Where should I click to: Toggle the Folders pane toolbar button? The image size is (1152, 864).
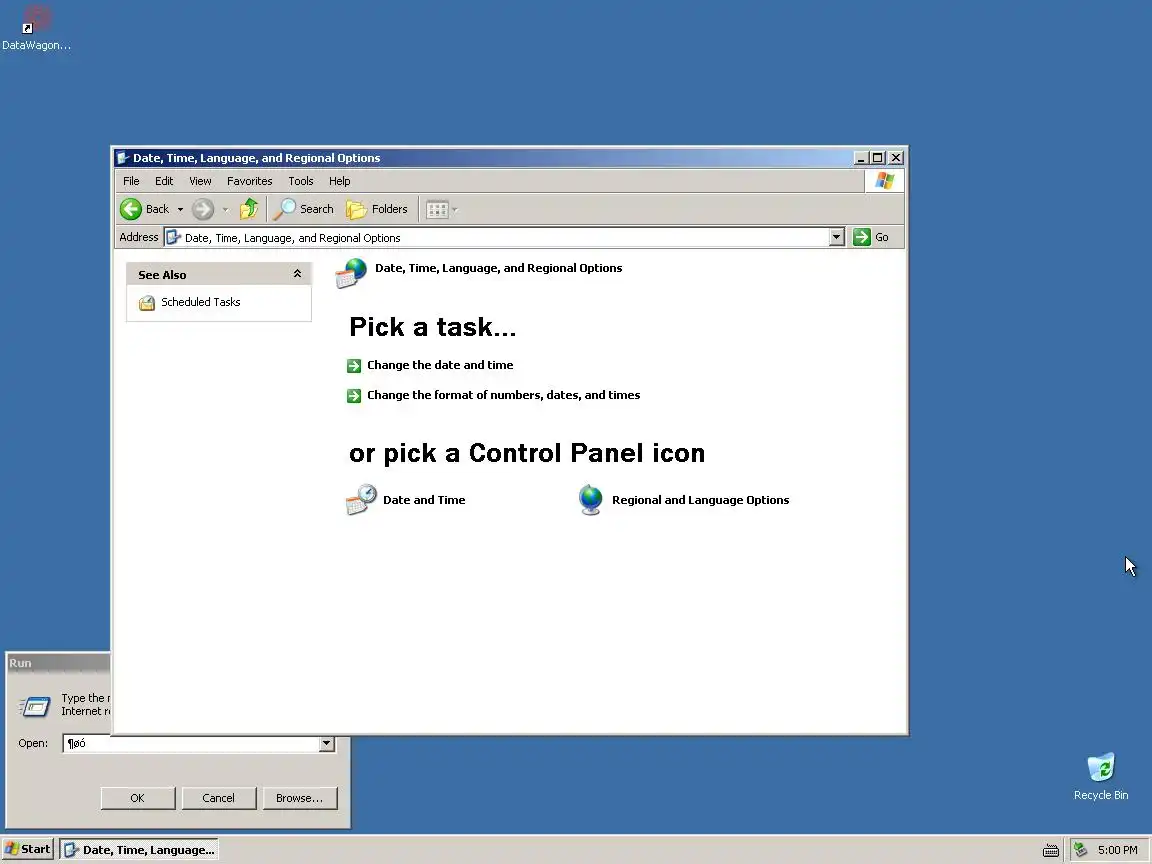tap(377, 209)
